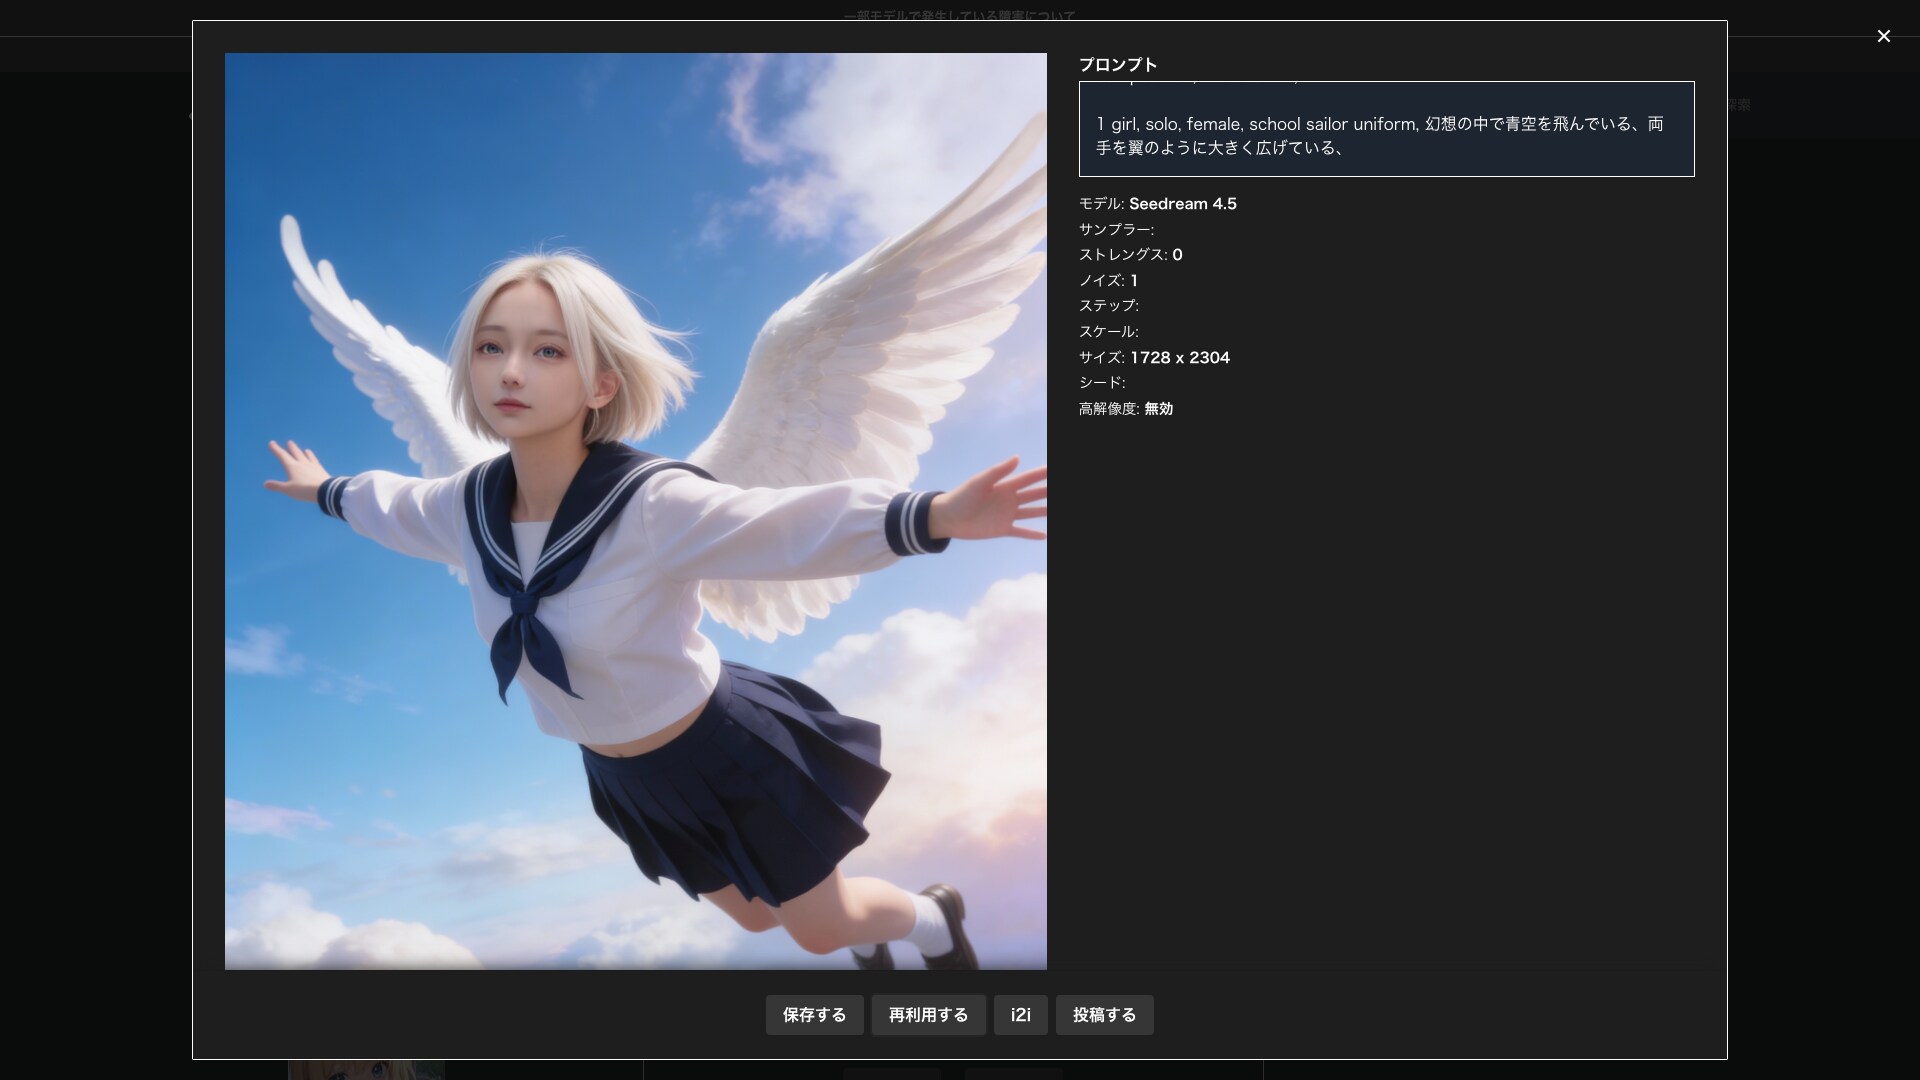Image resolution: width=1920 pixels, height=1080 pixels.
Task: Close the image detail dialog
Action: pos(1883,36)
